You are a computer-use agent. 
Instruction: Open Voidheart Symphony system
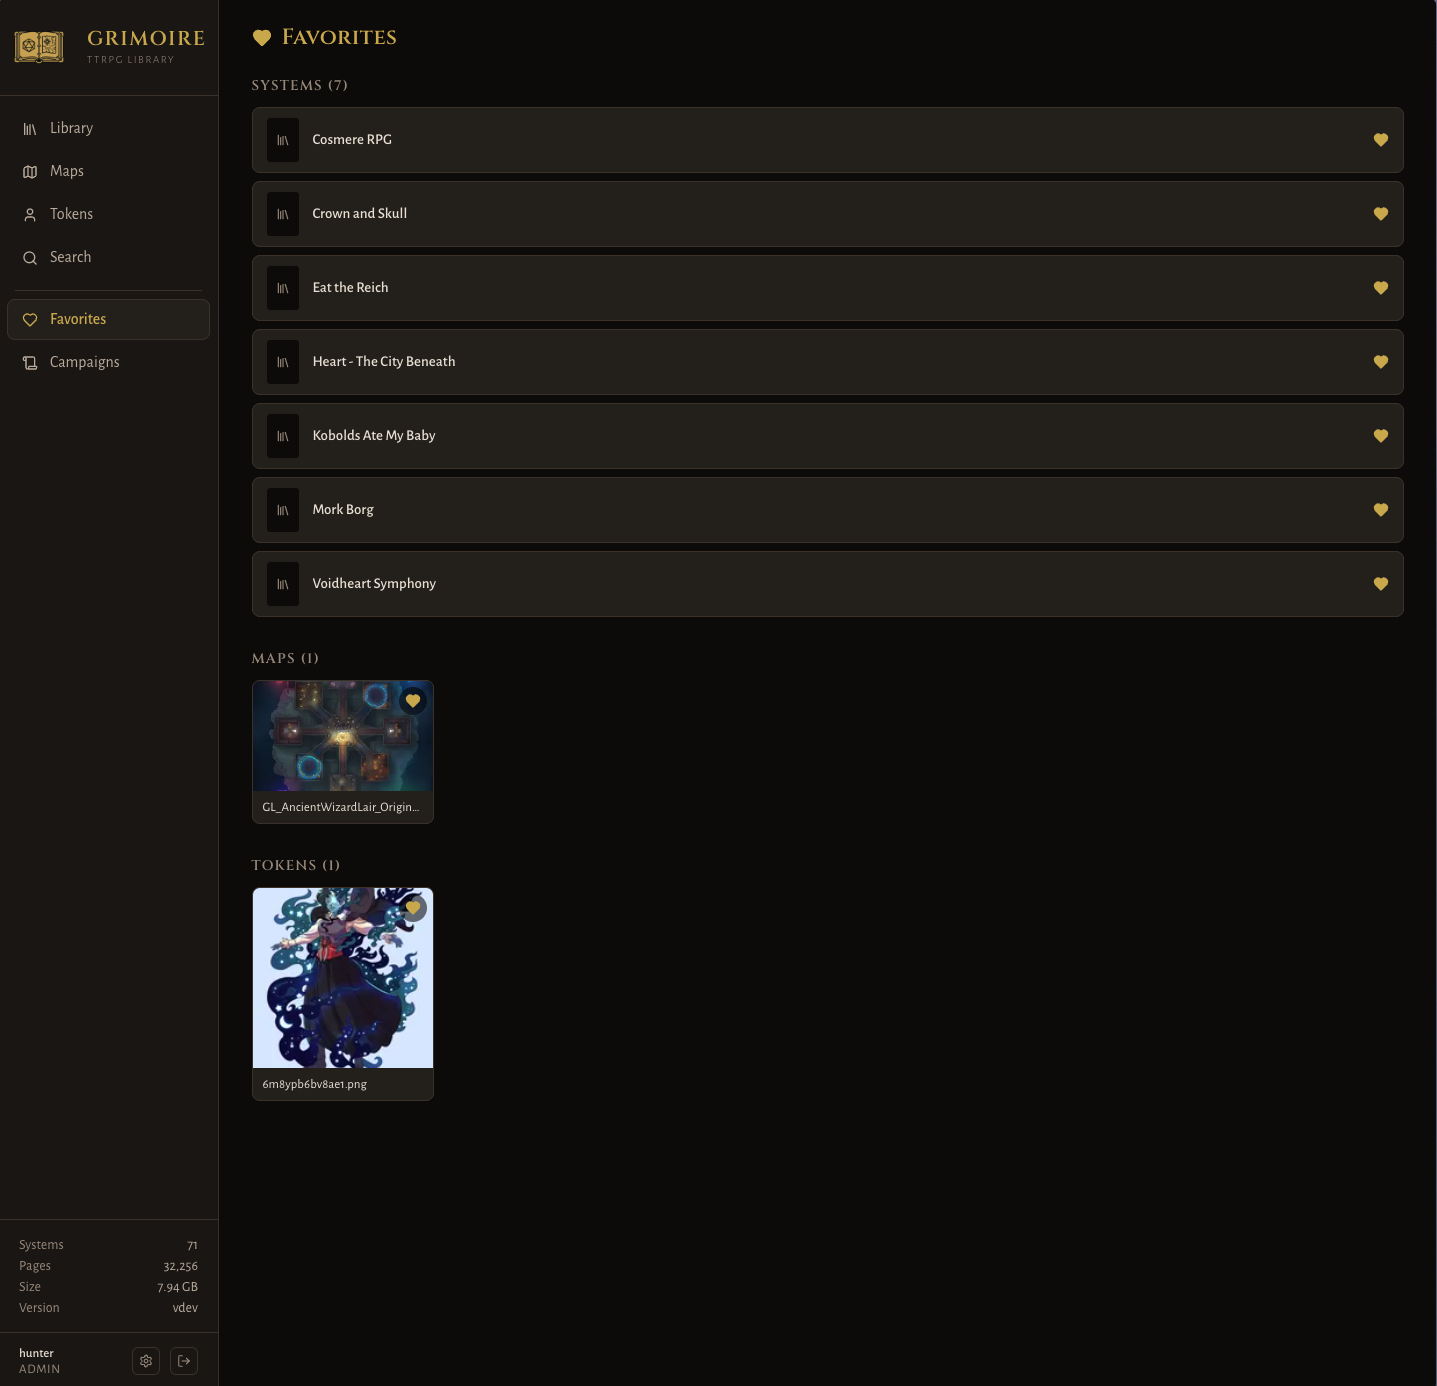click(x=828, y=584)
